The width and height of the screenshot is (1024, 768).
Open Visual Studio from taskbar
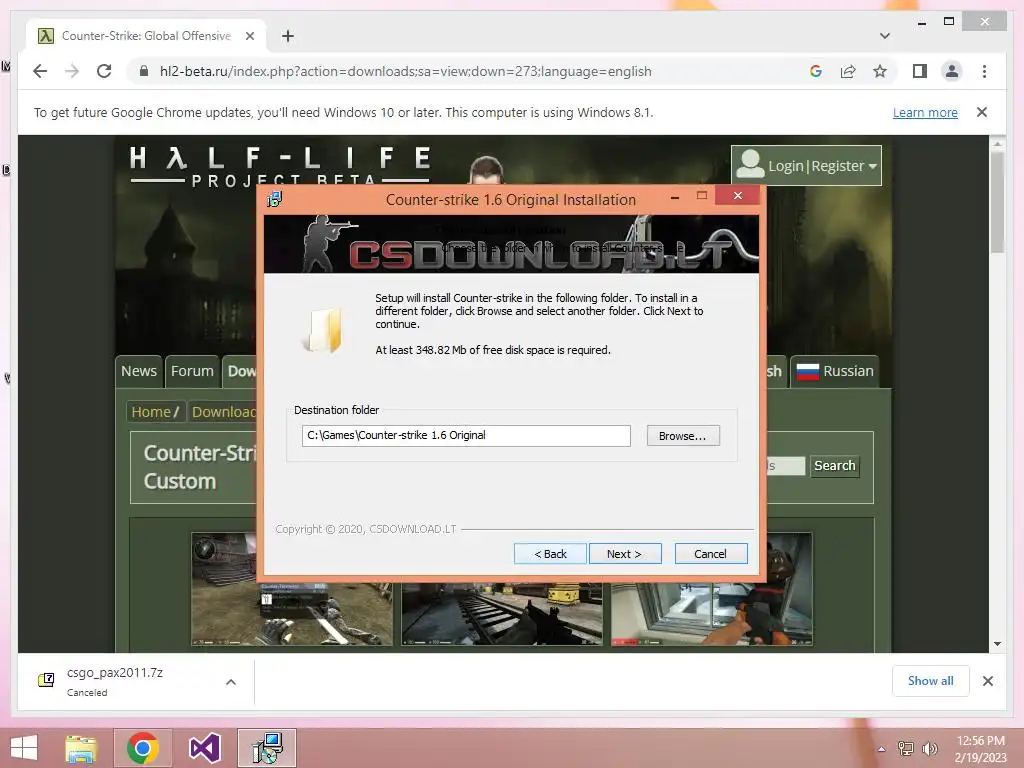204,748
